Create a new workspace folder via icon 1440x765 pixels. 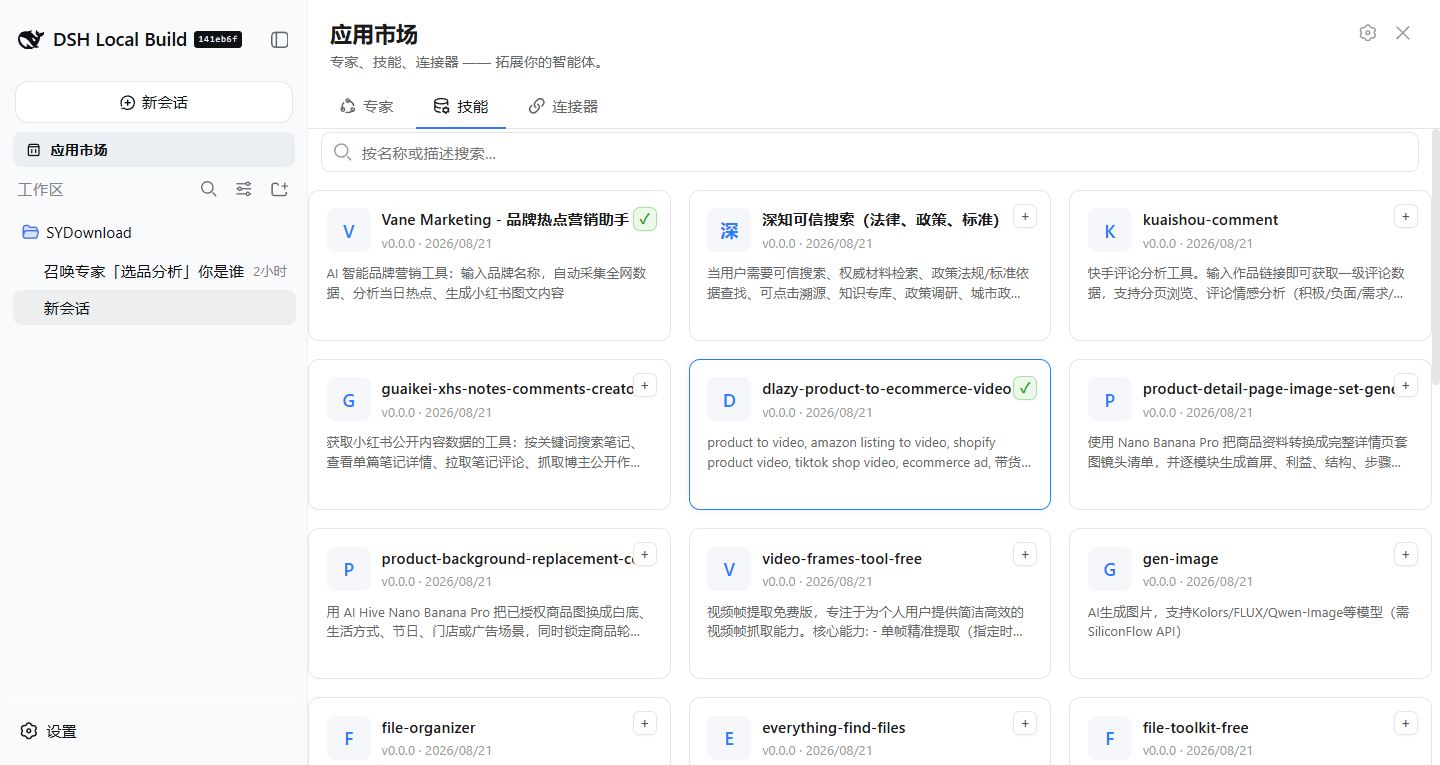click(x=280, y=189)
